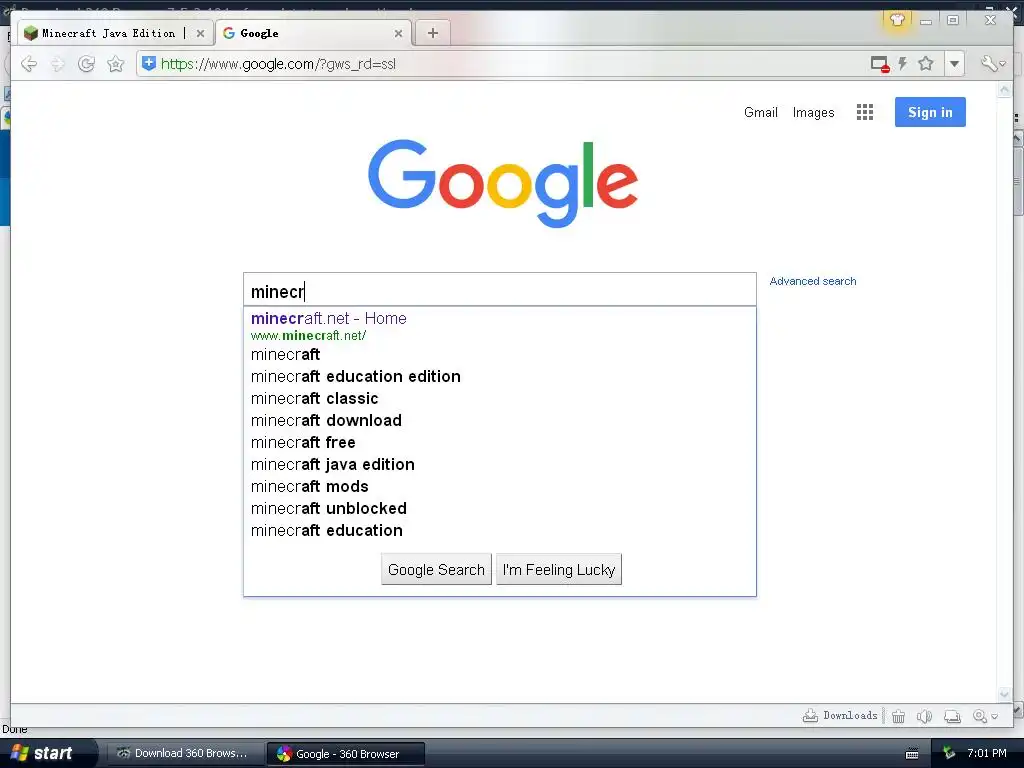Viewport: 1024px width, 768px height.
Task: Switch to the Minecraft Java Edition tab
Action: click(108, 33)
